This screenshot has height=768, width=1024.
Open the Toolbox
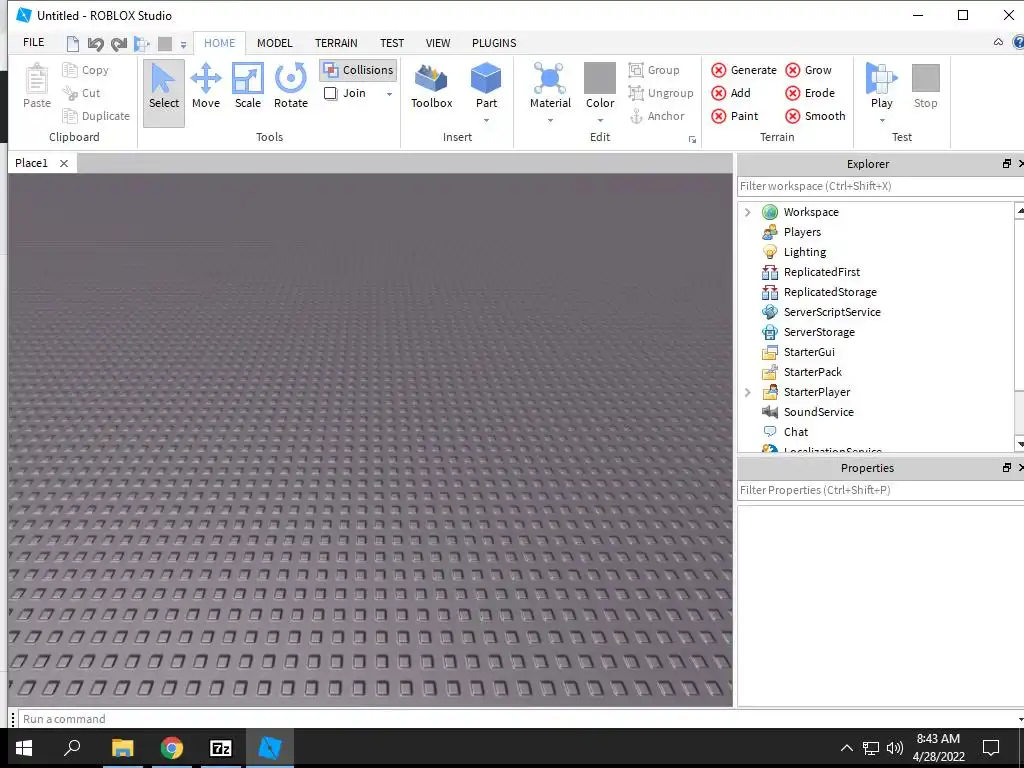(432, 86)
